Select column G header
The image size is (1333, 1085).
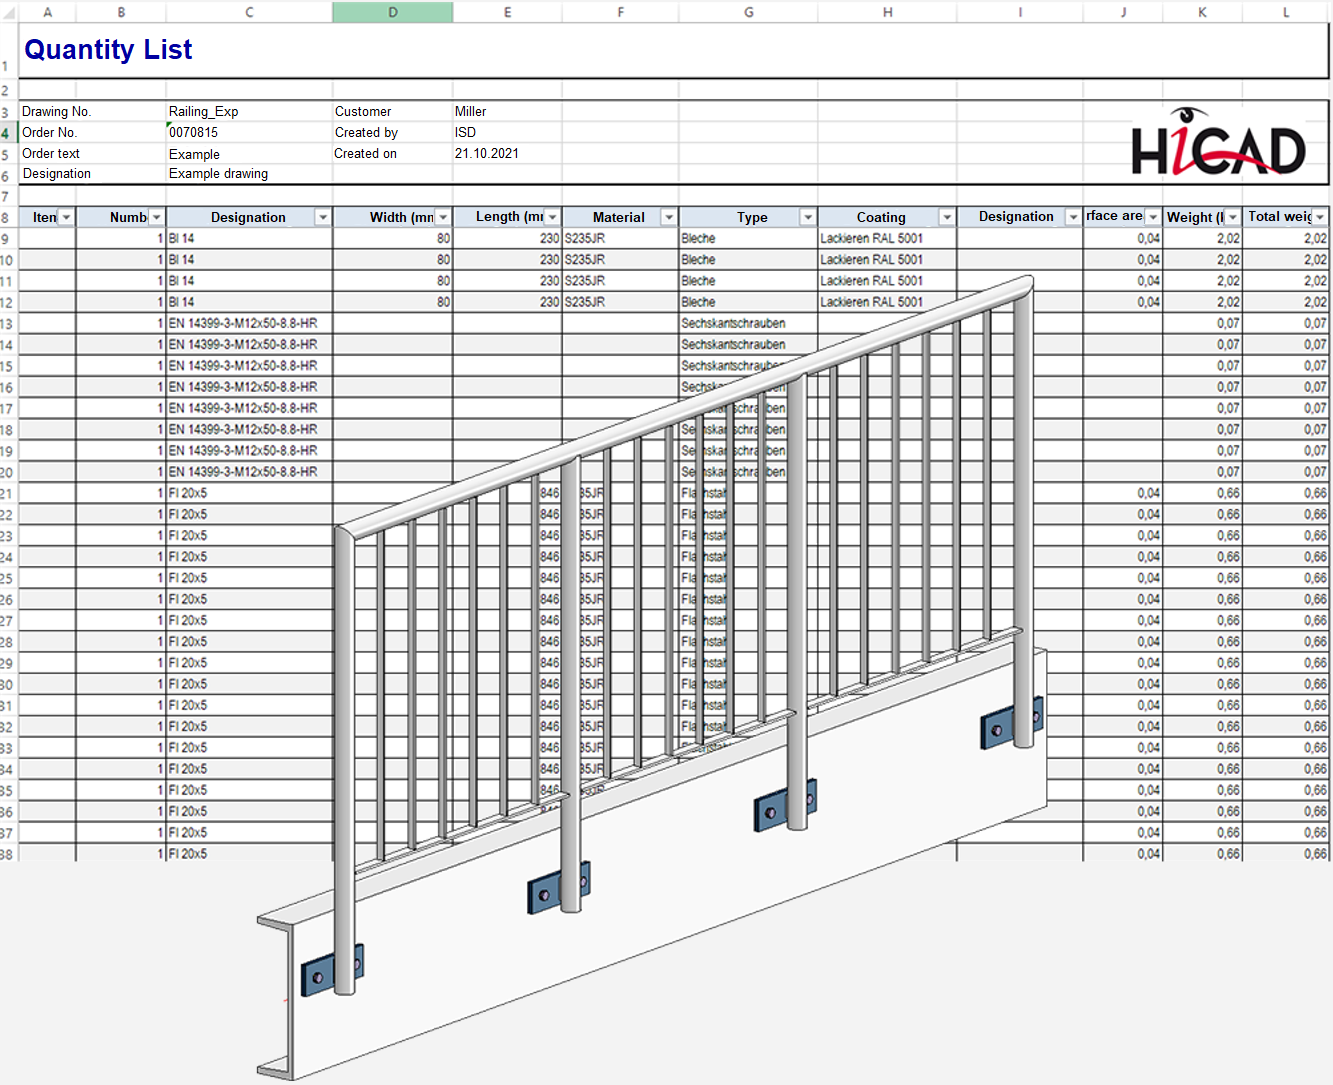click(748, 12)
